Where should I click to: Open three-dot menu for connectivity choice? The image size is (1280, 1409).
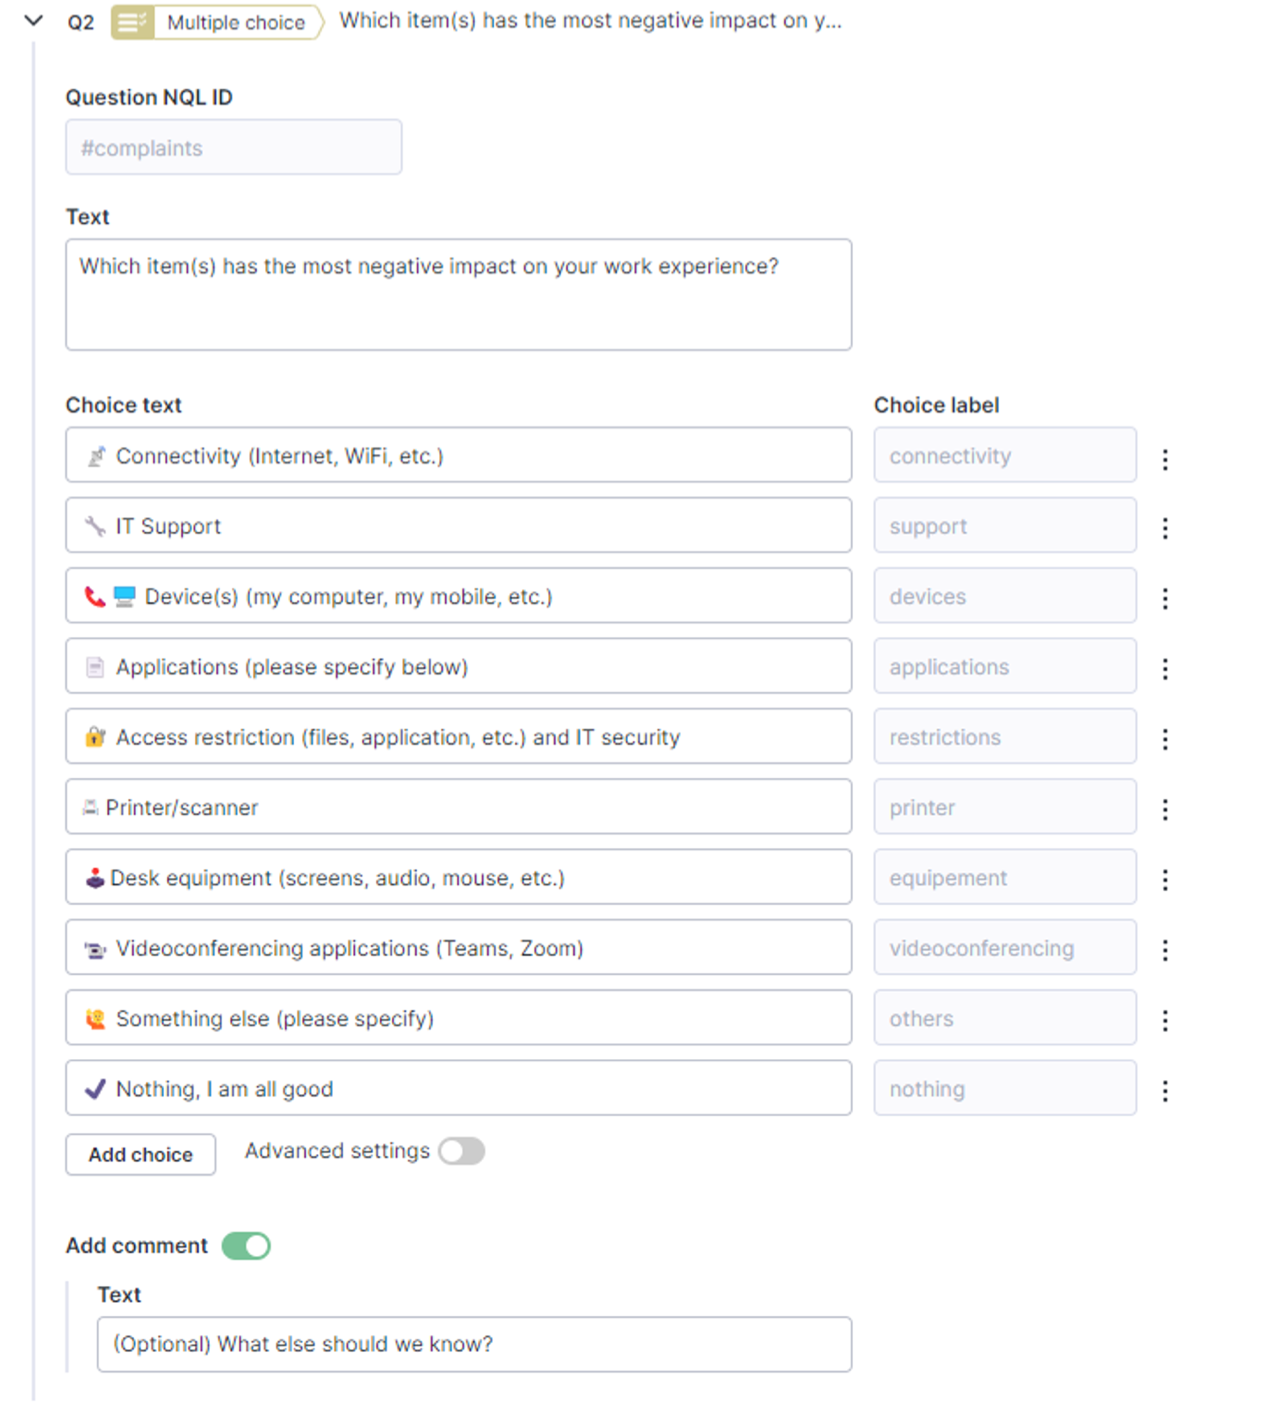[x=1165, y=459]
